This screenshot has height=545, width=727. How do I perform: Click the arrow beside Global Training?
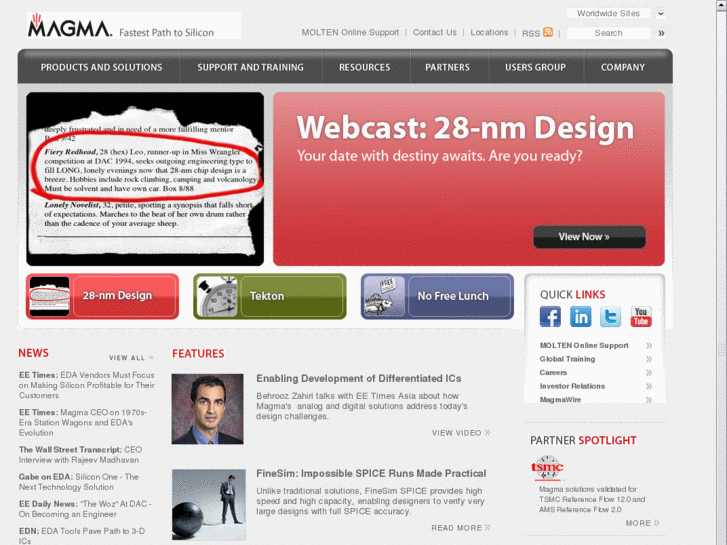pyautogui.click(x=649, y=359)
